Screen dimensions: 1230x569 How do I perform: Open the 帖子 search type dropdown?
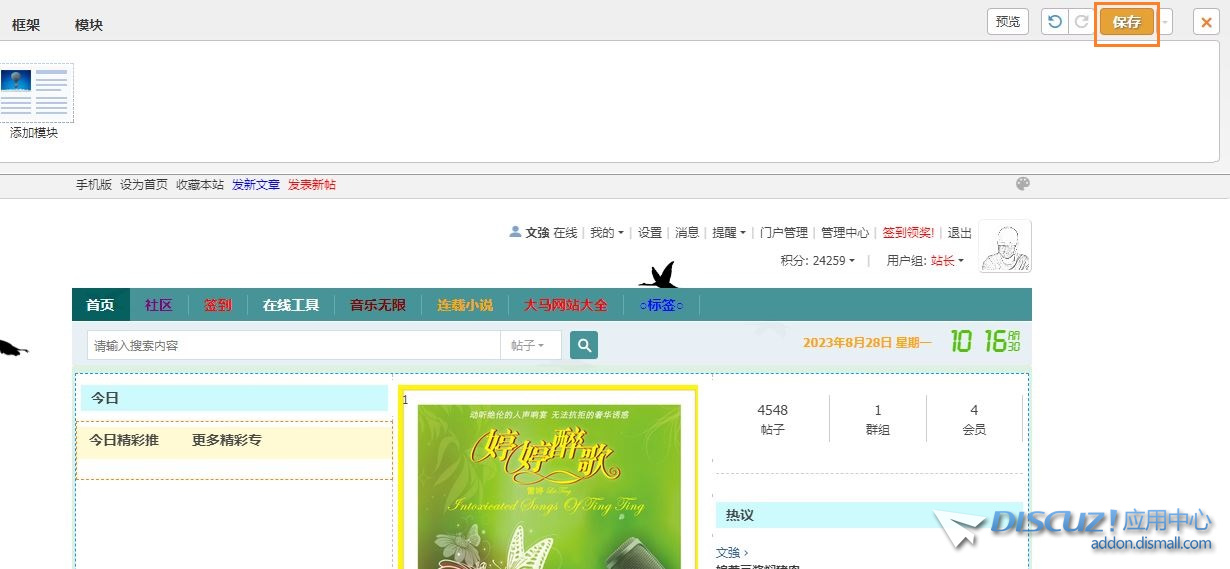pos(527,345)
